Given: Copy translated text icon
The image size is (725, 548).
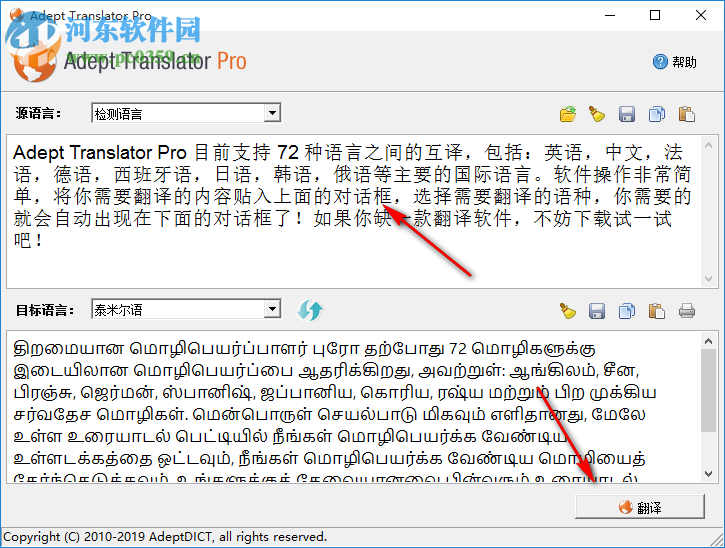Looking at the screenshot, I should click(627, 311).
